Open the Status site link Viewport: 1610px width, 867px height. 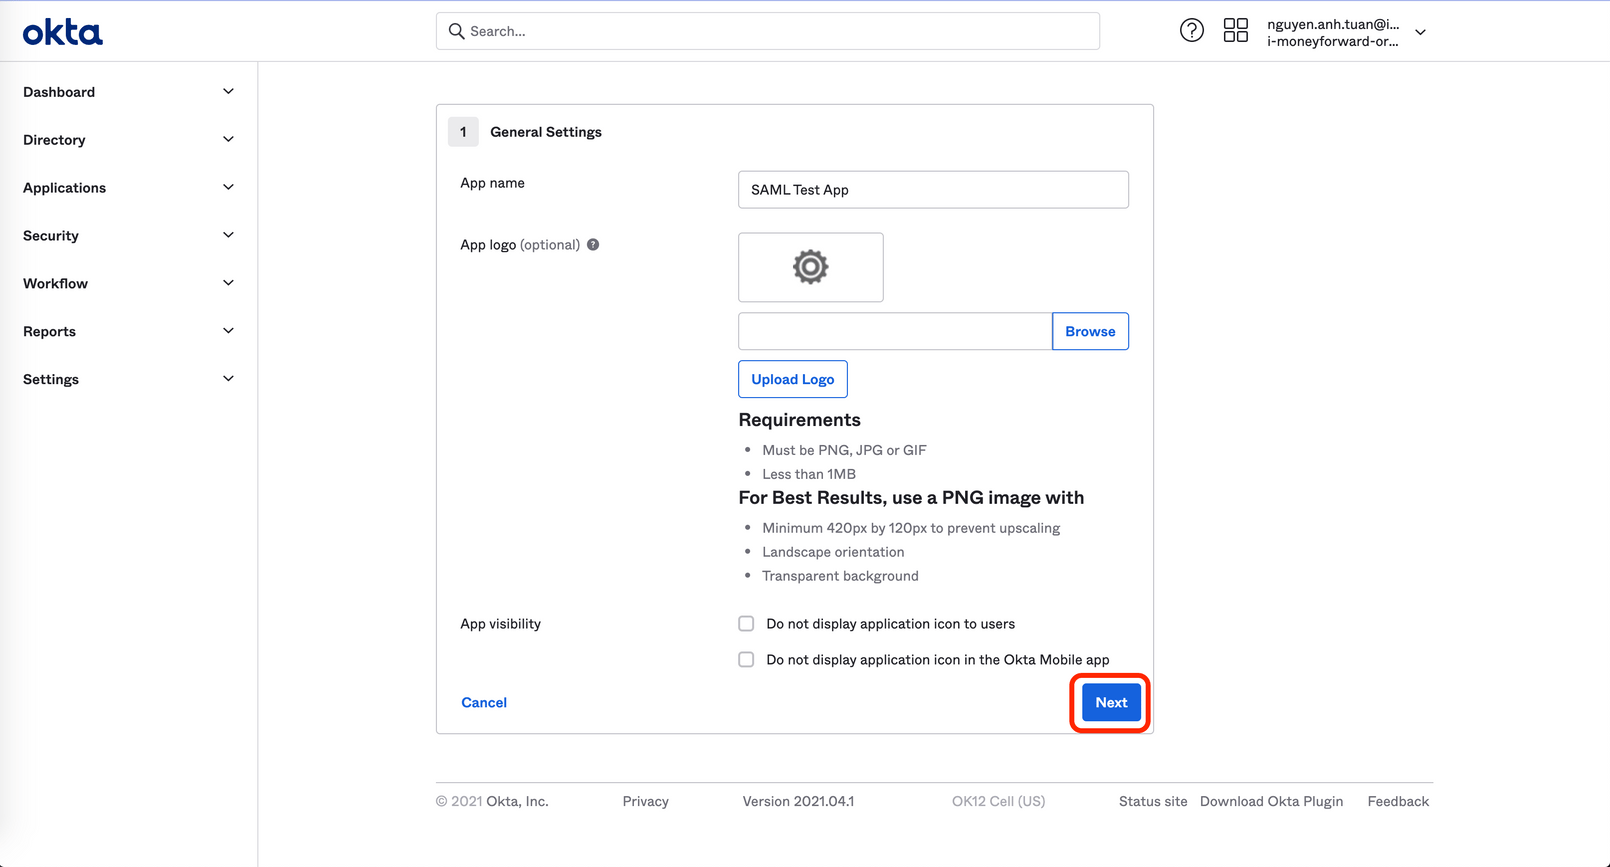pos(1153,802)
